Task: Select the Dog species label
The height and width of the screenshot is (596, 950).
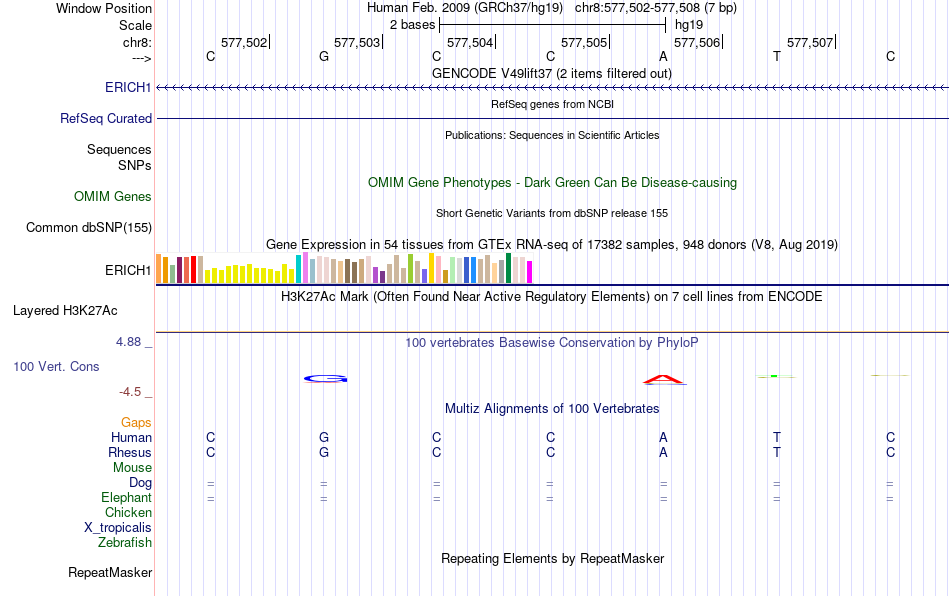Action: click(141, 483)
